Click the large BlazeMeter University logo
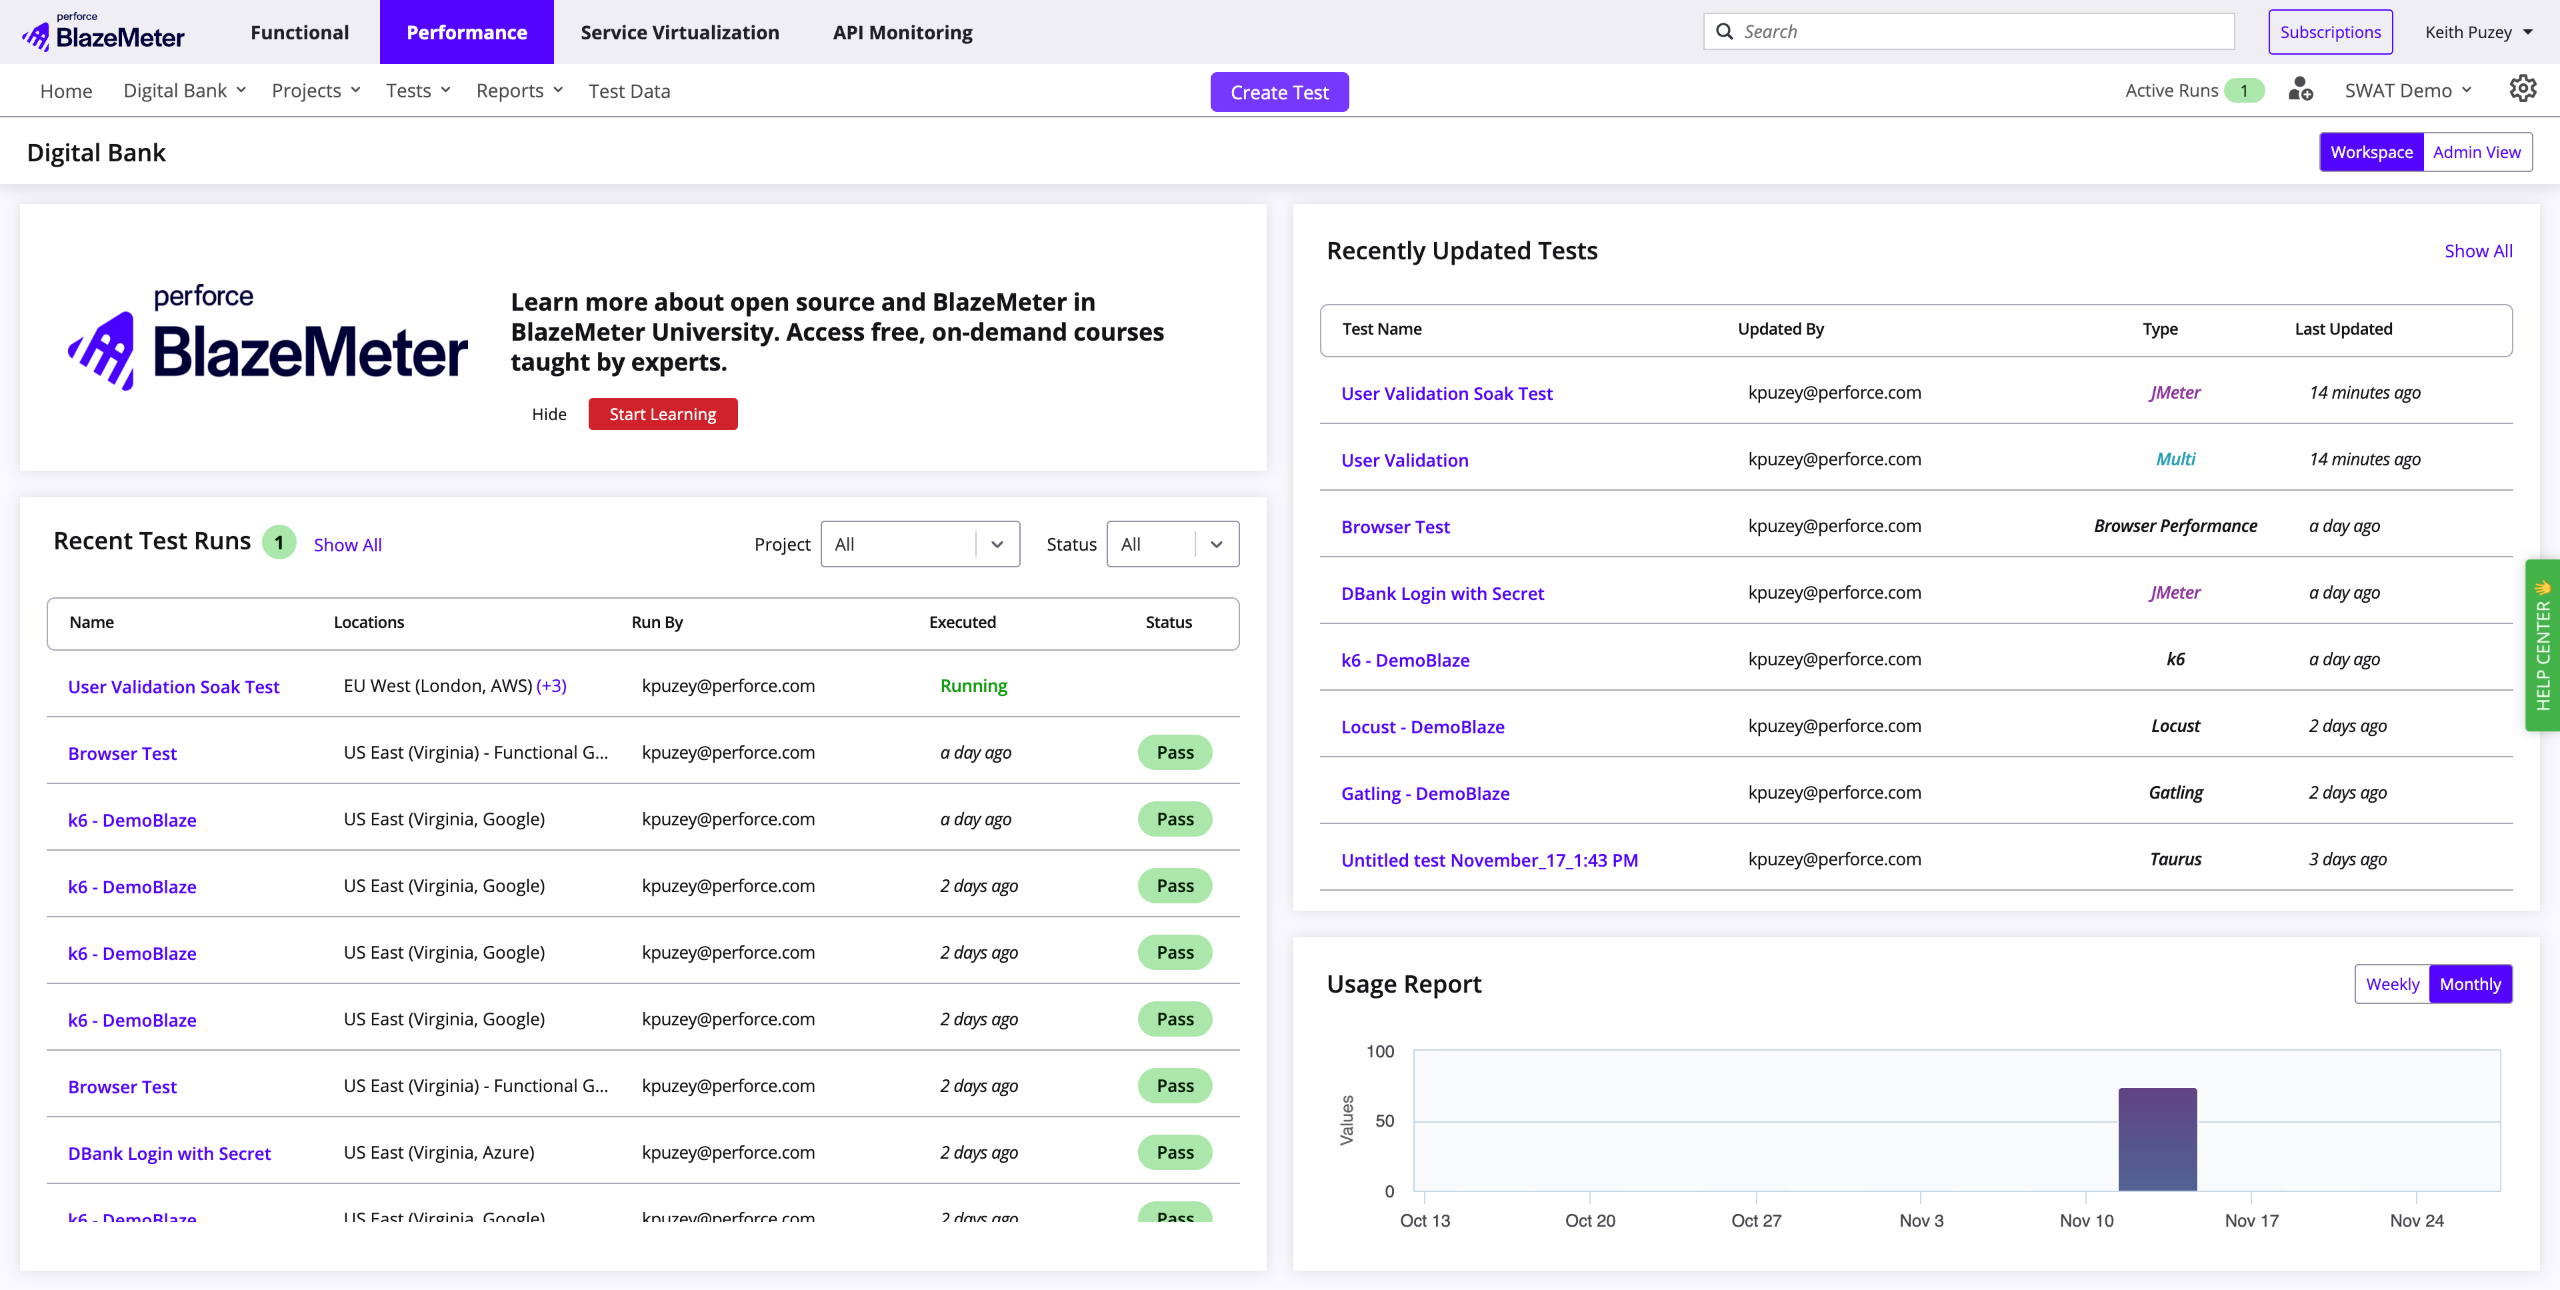The width and height of the screenshot is (2560, 1290). 267,338
